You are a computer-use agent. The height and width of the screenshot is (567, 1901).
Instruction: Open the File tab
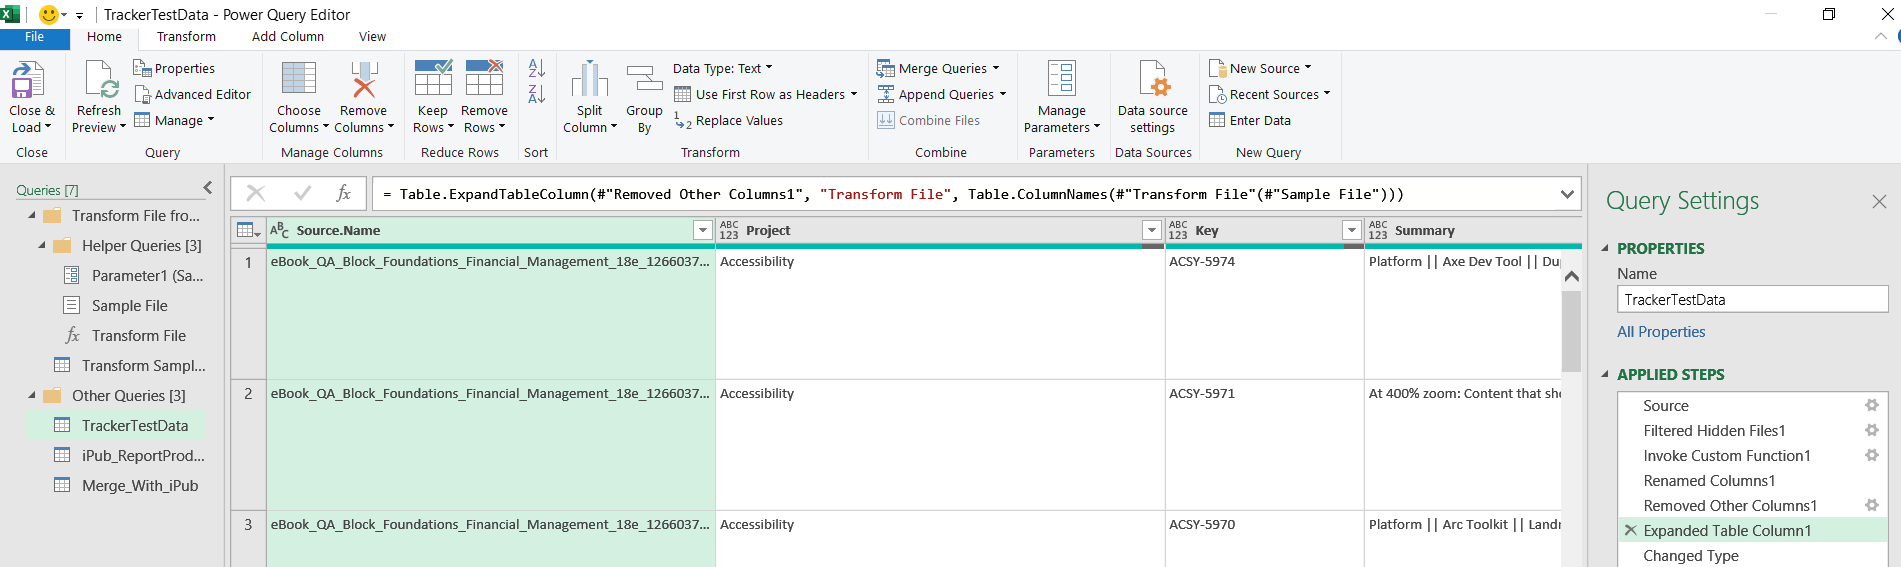[35, 37]
